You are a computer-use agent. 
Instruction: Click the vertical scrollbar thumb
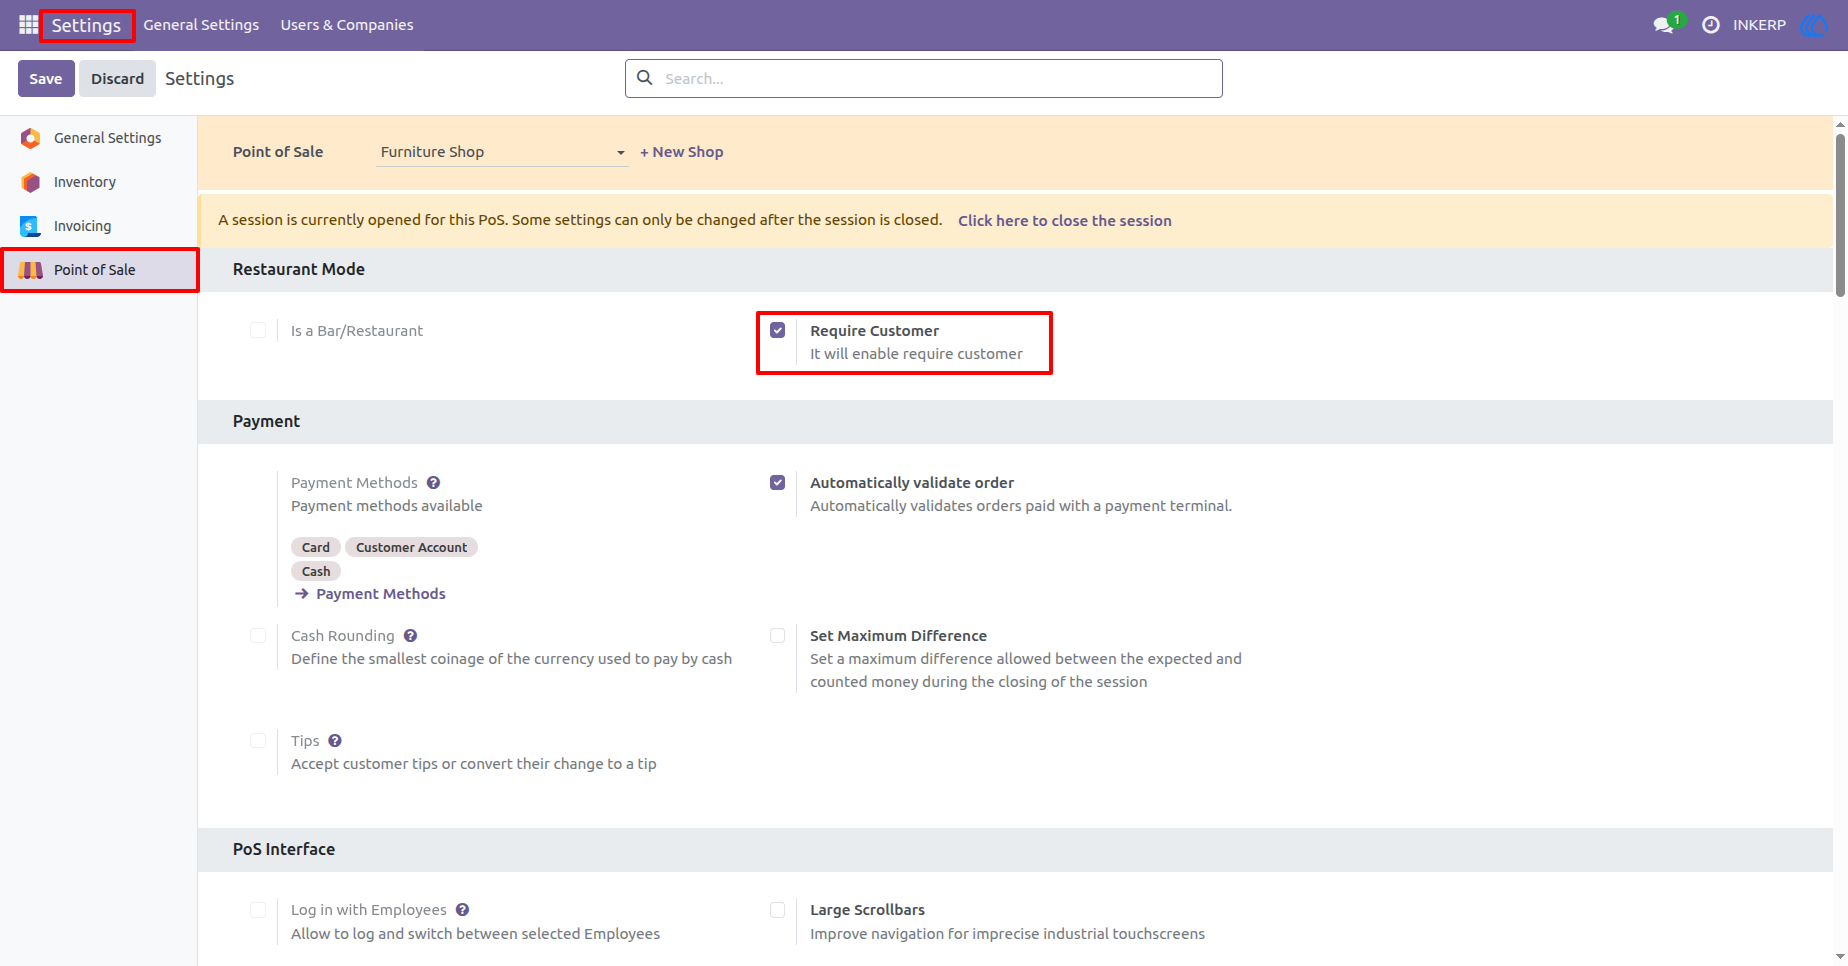(1840, 214)
